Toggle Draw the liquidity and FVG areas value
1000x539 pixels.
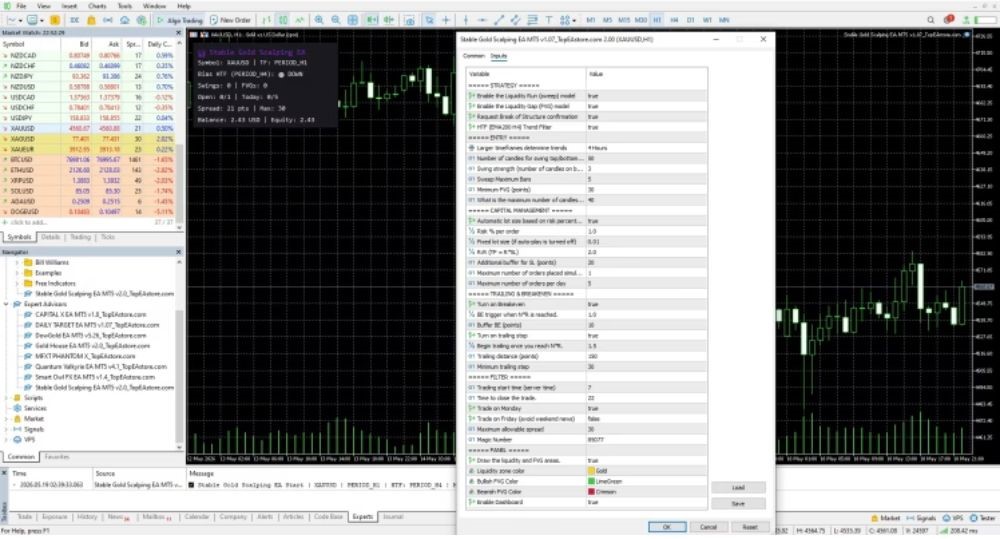[646, 461]
